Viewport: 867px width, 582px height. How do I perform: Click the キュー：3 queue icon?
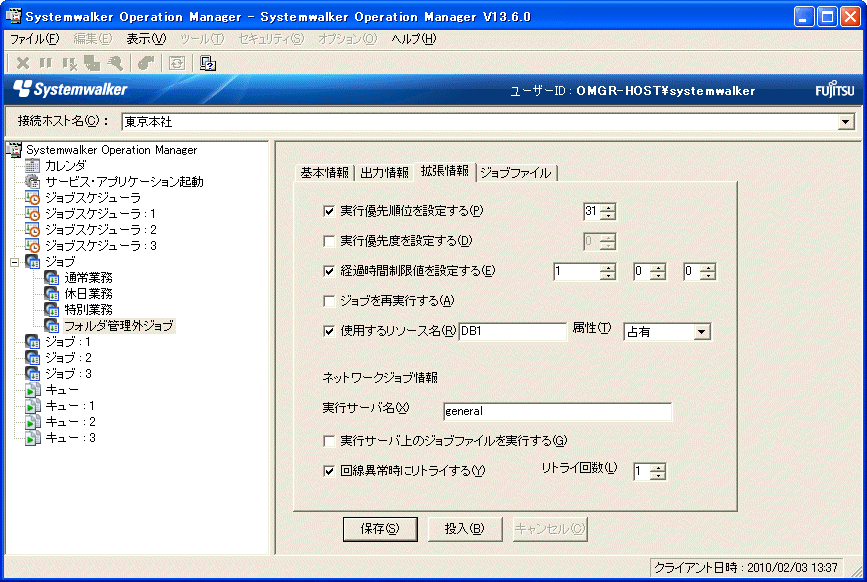tap(33, 438)
